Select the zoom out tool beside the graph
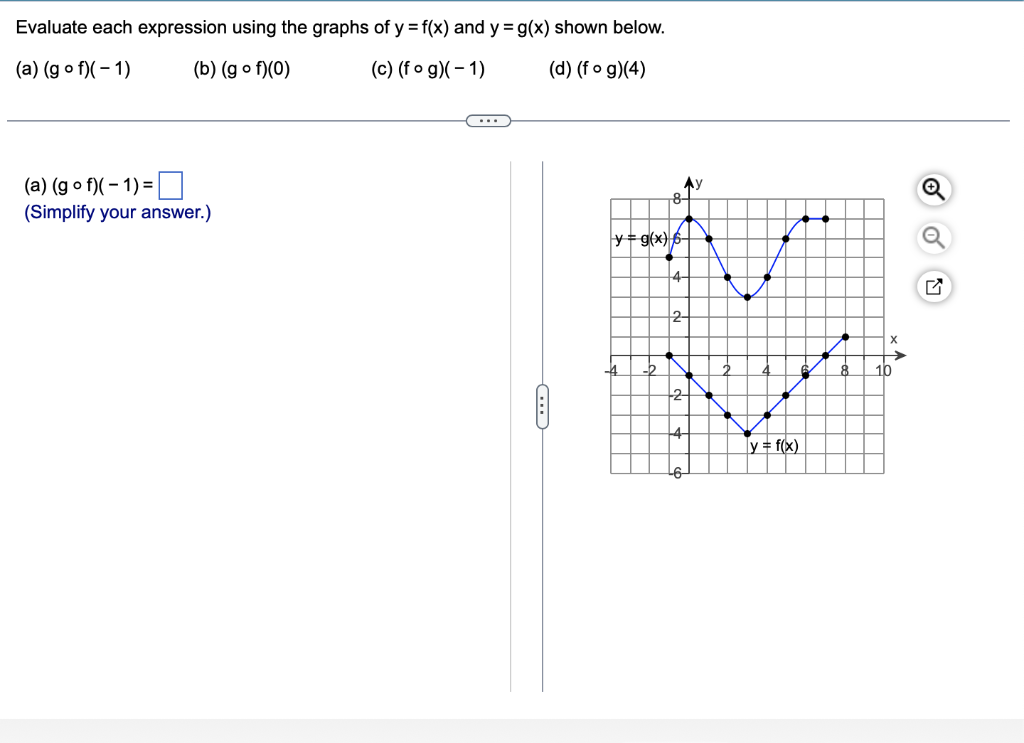Image resolution: width=1024 pixels, height=743 pixels. click(933, 238)
